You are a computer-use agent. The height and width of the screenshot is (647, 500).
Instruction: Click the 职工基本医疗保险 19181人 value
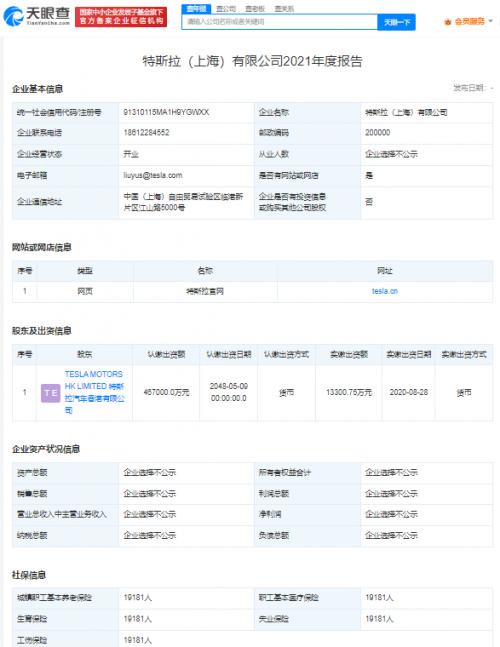(380, 597)
